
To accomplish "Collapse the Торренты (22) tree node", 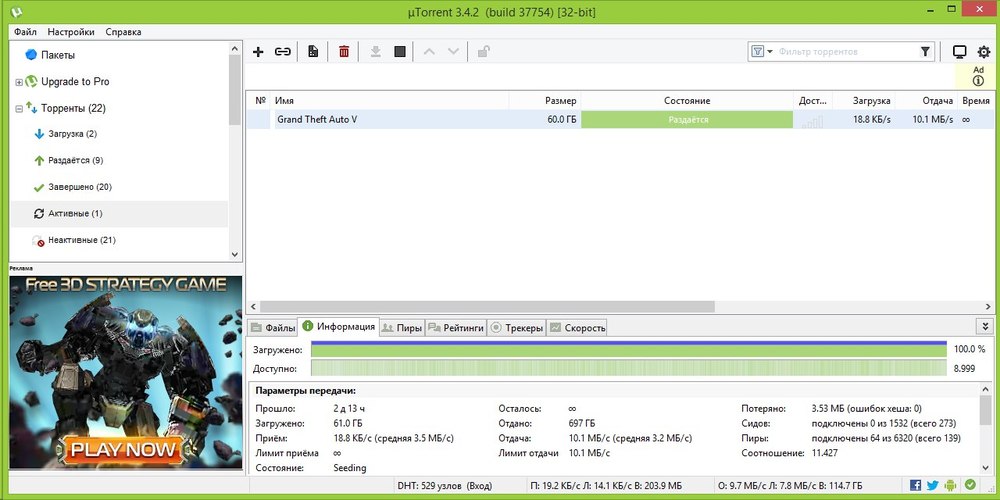I will pyautogui.click(x=18, y=109).
